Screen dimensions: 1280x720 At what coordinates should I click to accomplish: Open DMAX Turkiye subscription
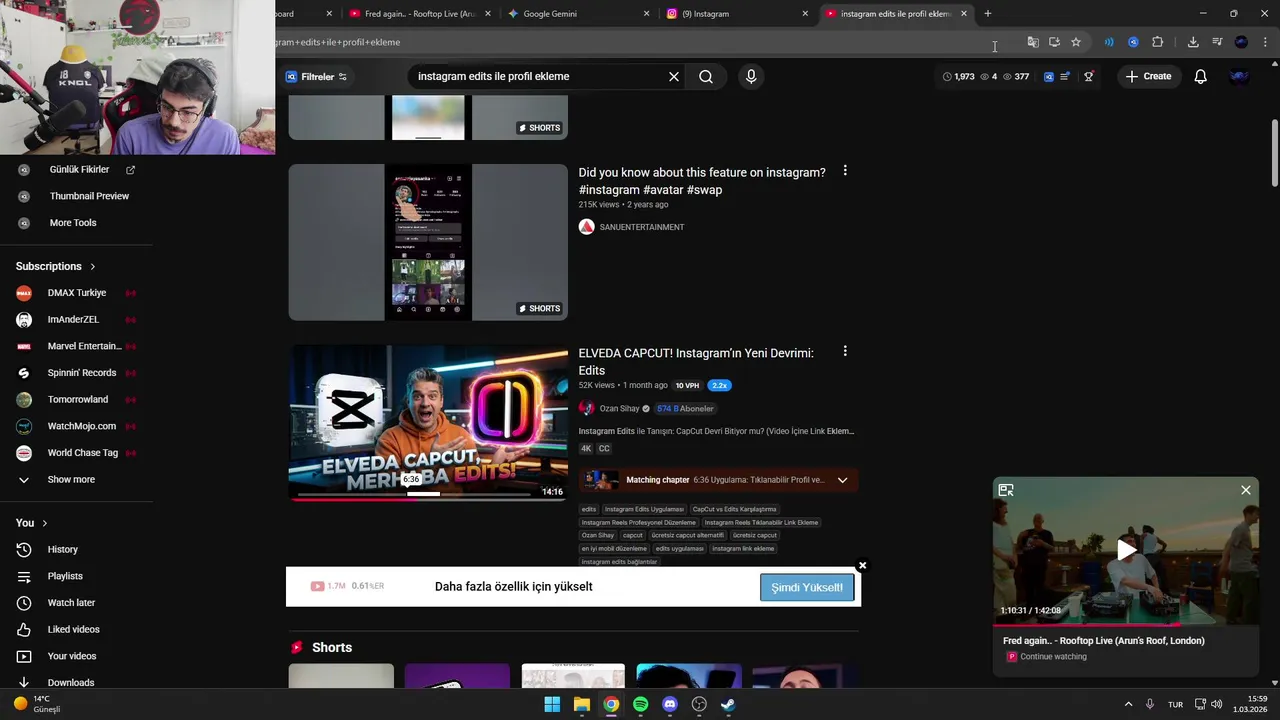(76, 293)
